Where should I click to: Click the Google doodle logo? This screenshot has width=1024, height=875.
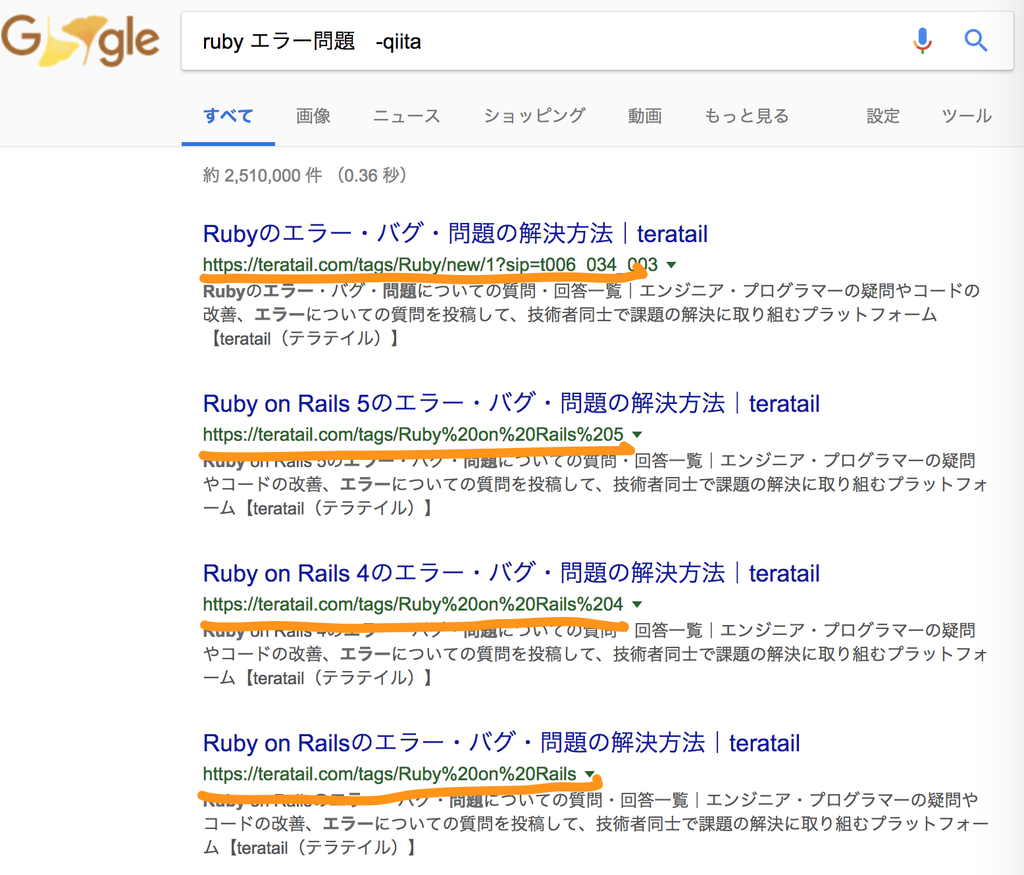[x=80, y=40]
